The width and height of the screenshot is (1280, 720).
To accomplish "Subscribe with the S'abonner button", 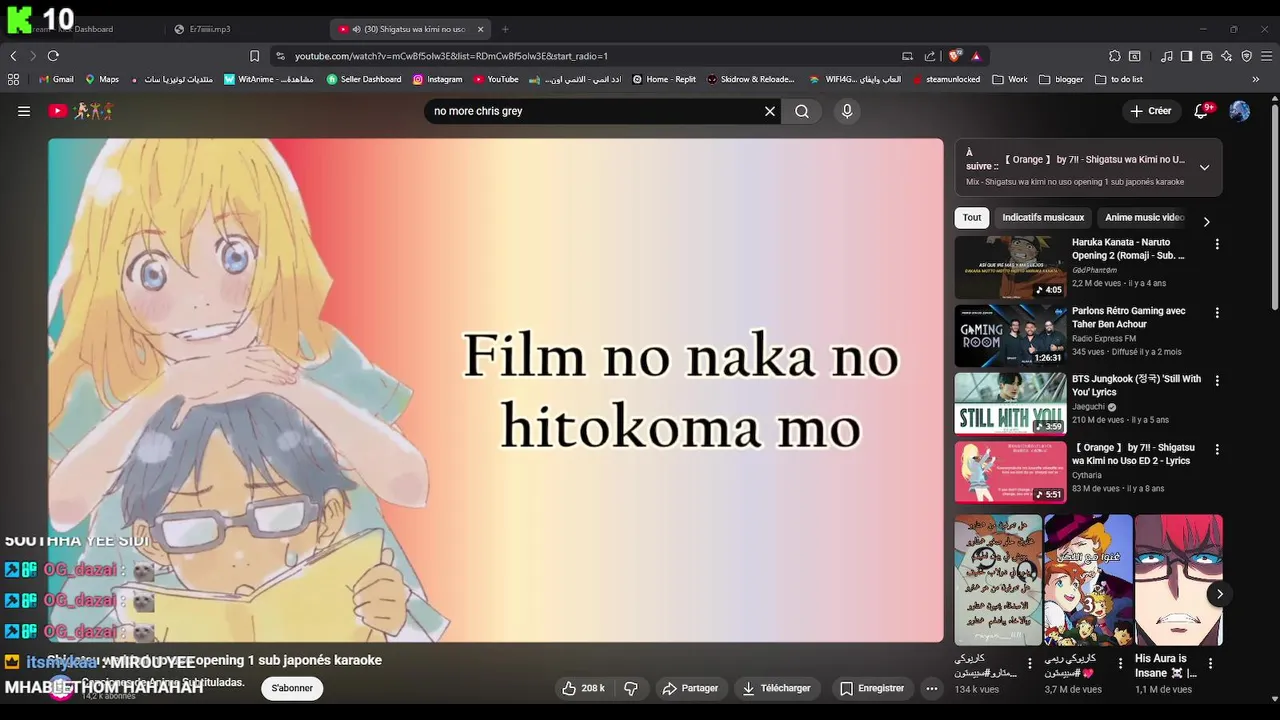I will (292, 688).
